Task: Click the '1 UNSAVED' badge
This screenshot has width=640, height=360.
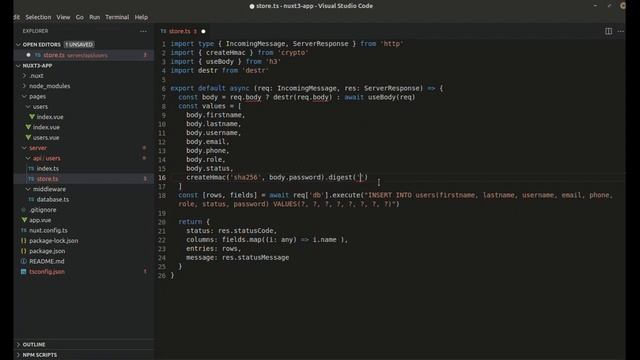Action: pyautogui.click(x=79, y=44)
